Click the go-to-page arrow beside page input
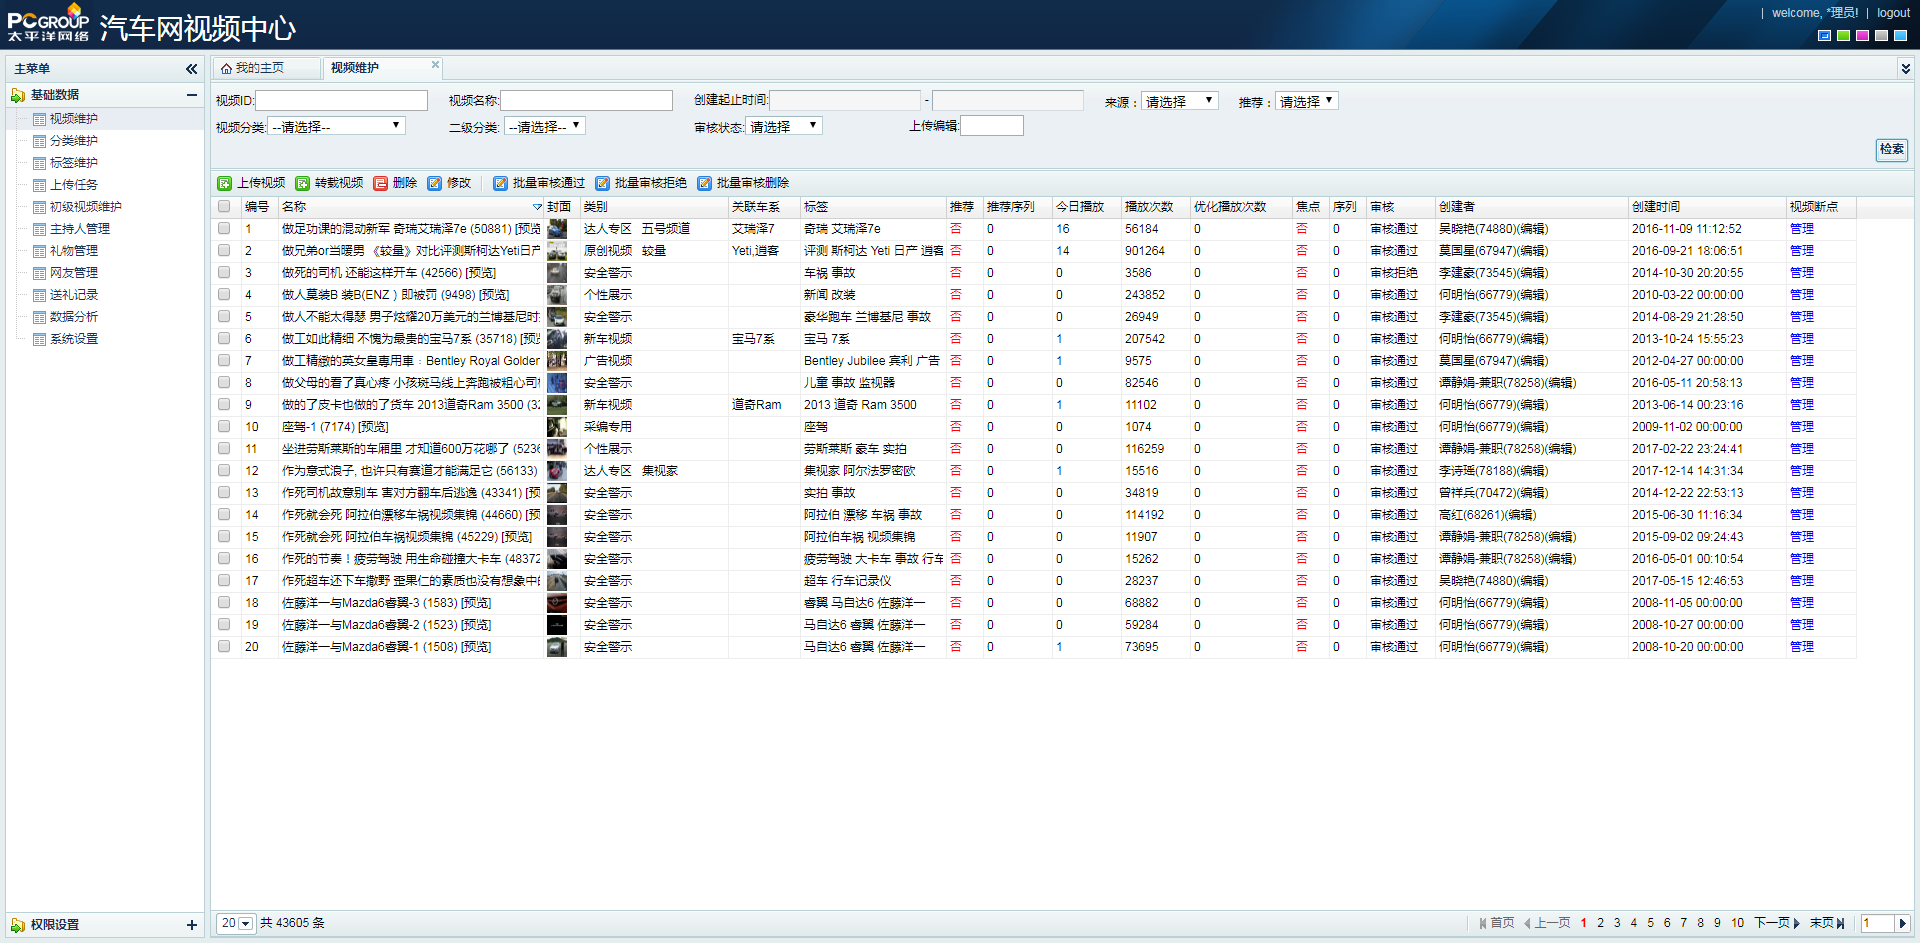The image size is (1920, 943). point(1902,923)
